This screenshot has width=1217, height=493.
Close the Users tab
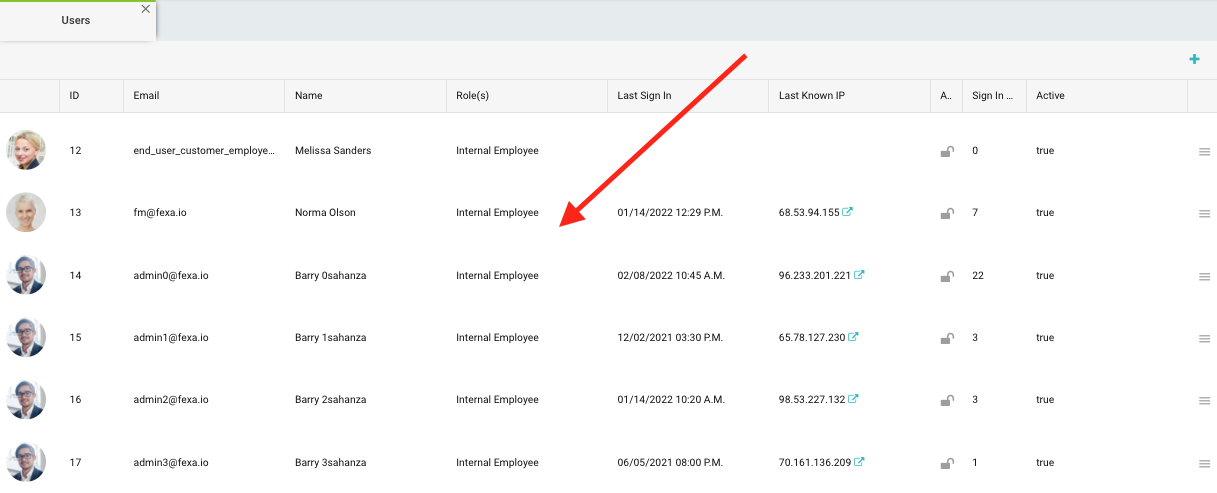[146, 9]
